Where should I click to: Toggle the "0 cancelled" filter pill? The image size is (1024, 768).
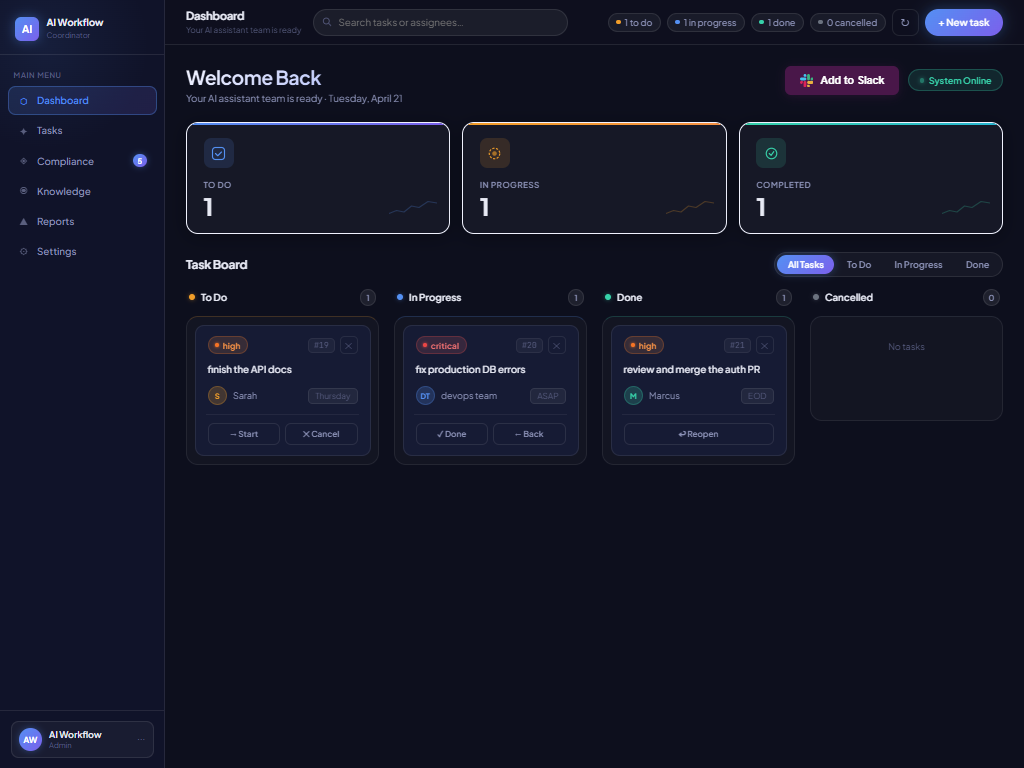pyautogui.click(x=847, y=21)
